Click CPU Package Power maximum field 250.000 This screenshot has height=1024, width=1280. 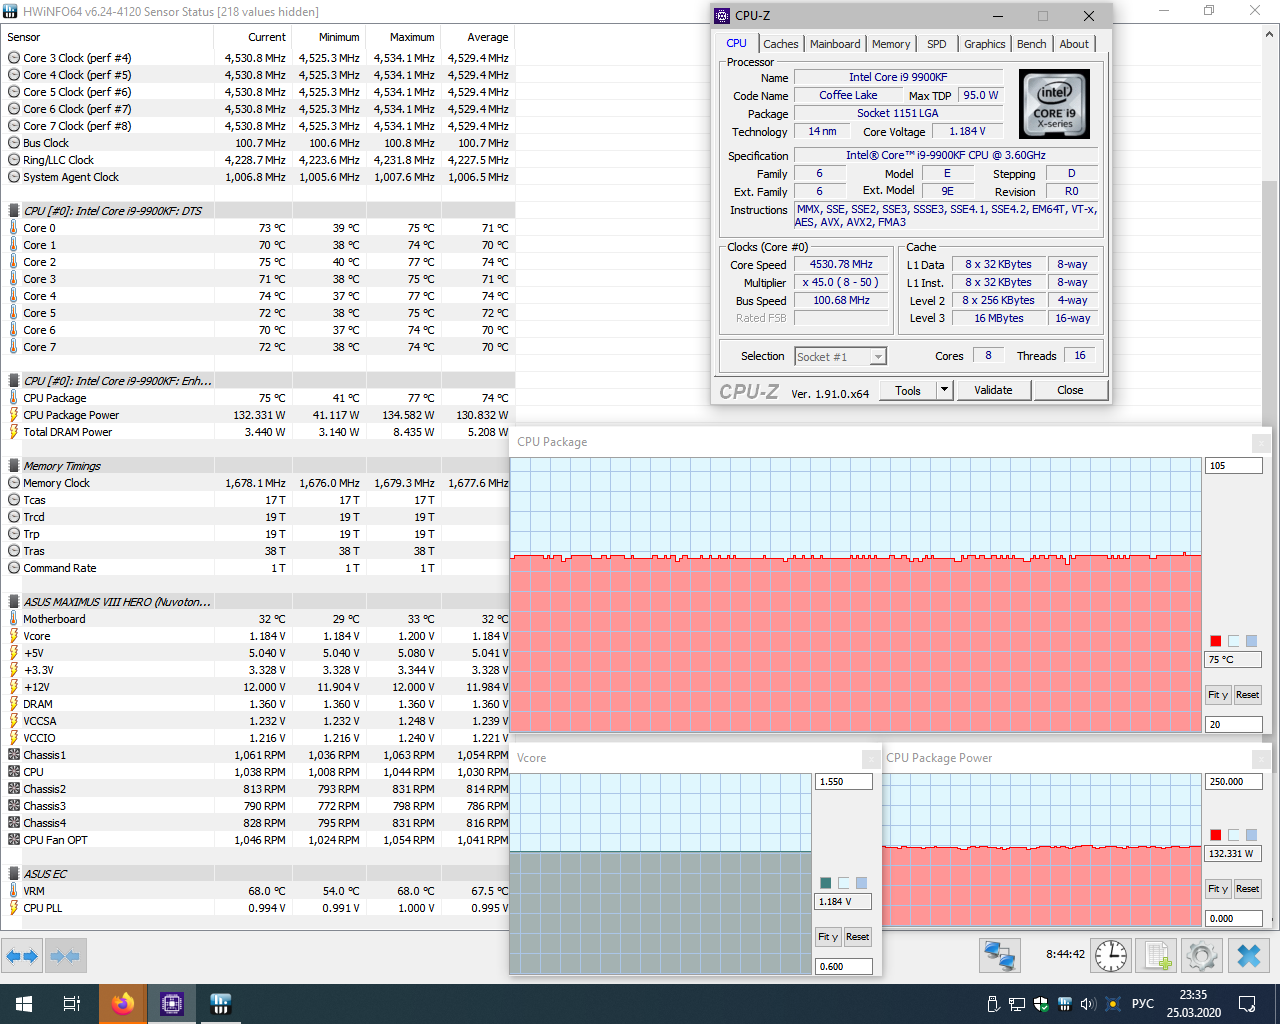point(1234,782)
